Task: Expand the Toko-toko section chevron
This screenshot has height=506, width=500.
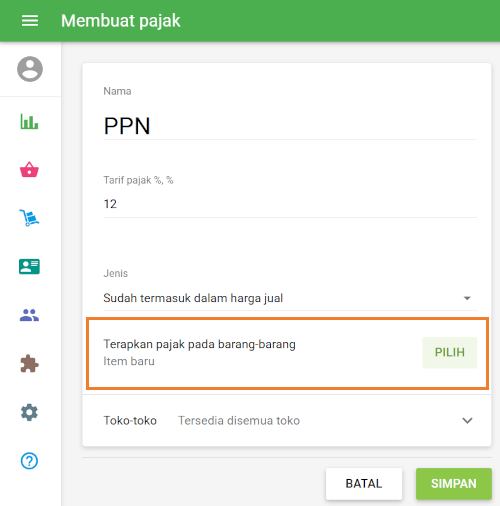Action: pos(467,421)
